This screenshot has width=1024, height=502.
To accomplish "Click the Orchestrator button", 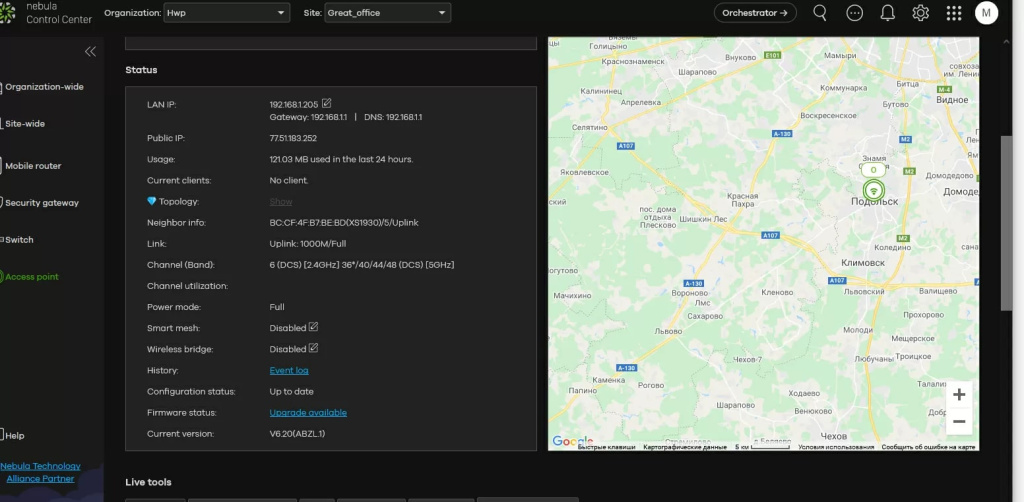I will [755, 13].
